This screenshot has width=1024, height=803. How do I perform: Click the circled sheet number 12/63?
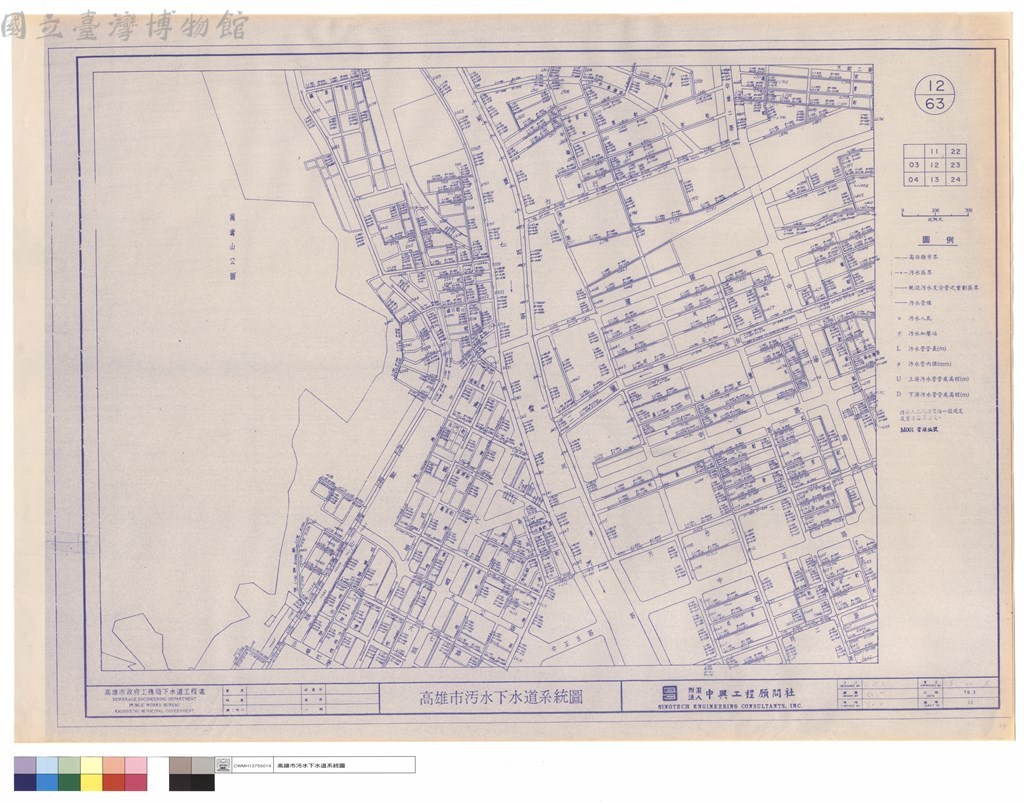(935, 94)
